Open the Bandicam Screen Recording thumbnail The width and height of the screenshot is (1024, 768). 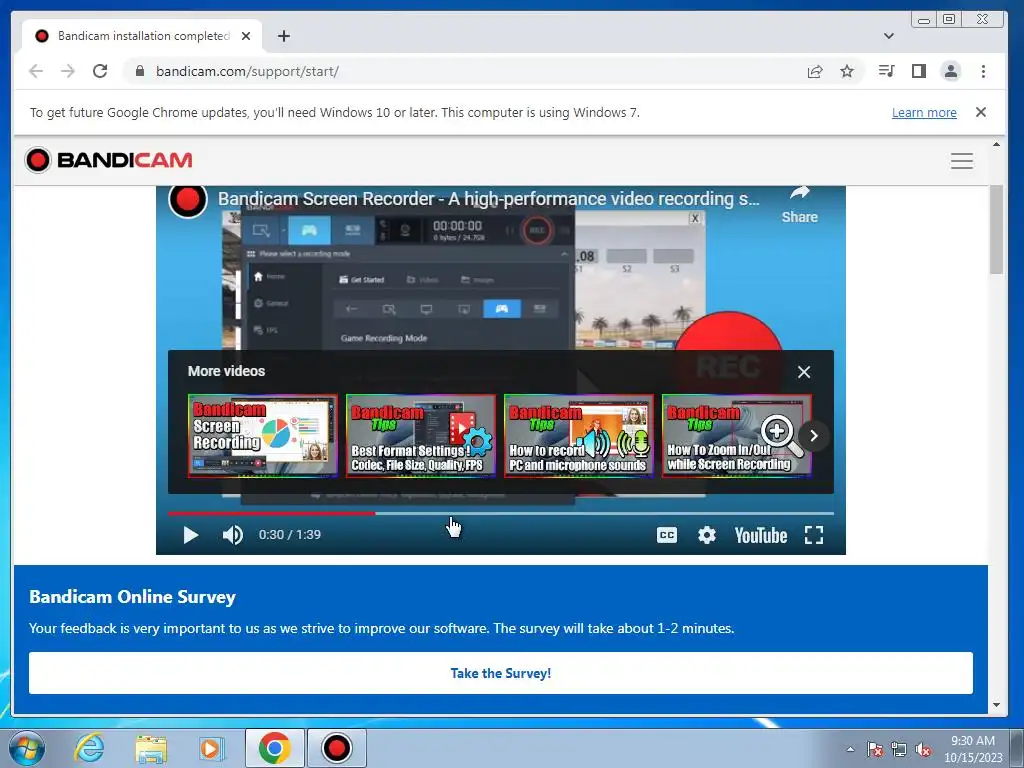click(x=263, y=436)
